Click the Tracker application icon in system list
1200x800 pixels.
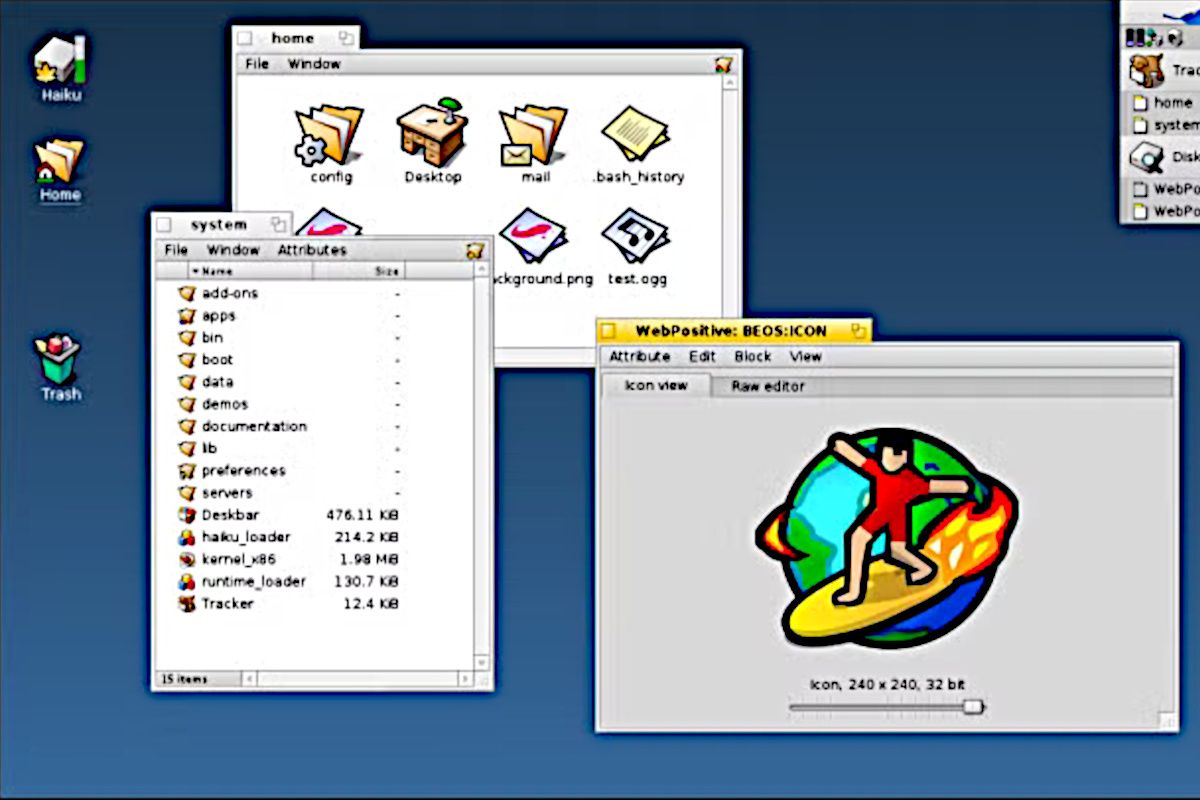coord(186,603)
